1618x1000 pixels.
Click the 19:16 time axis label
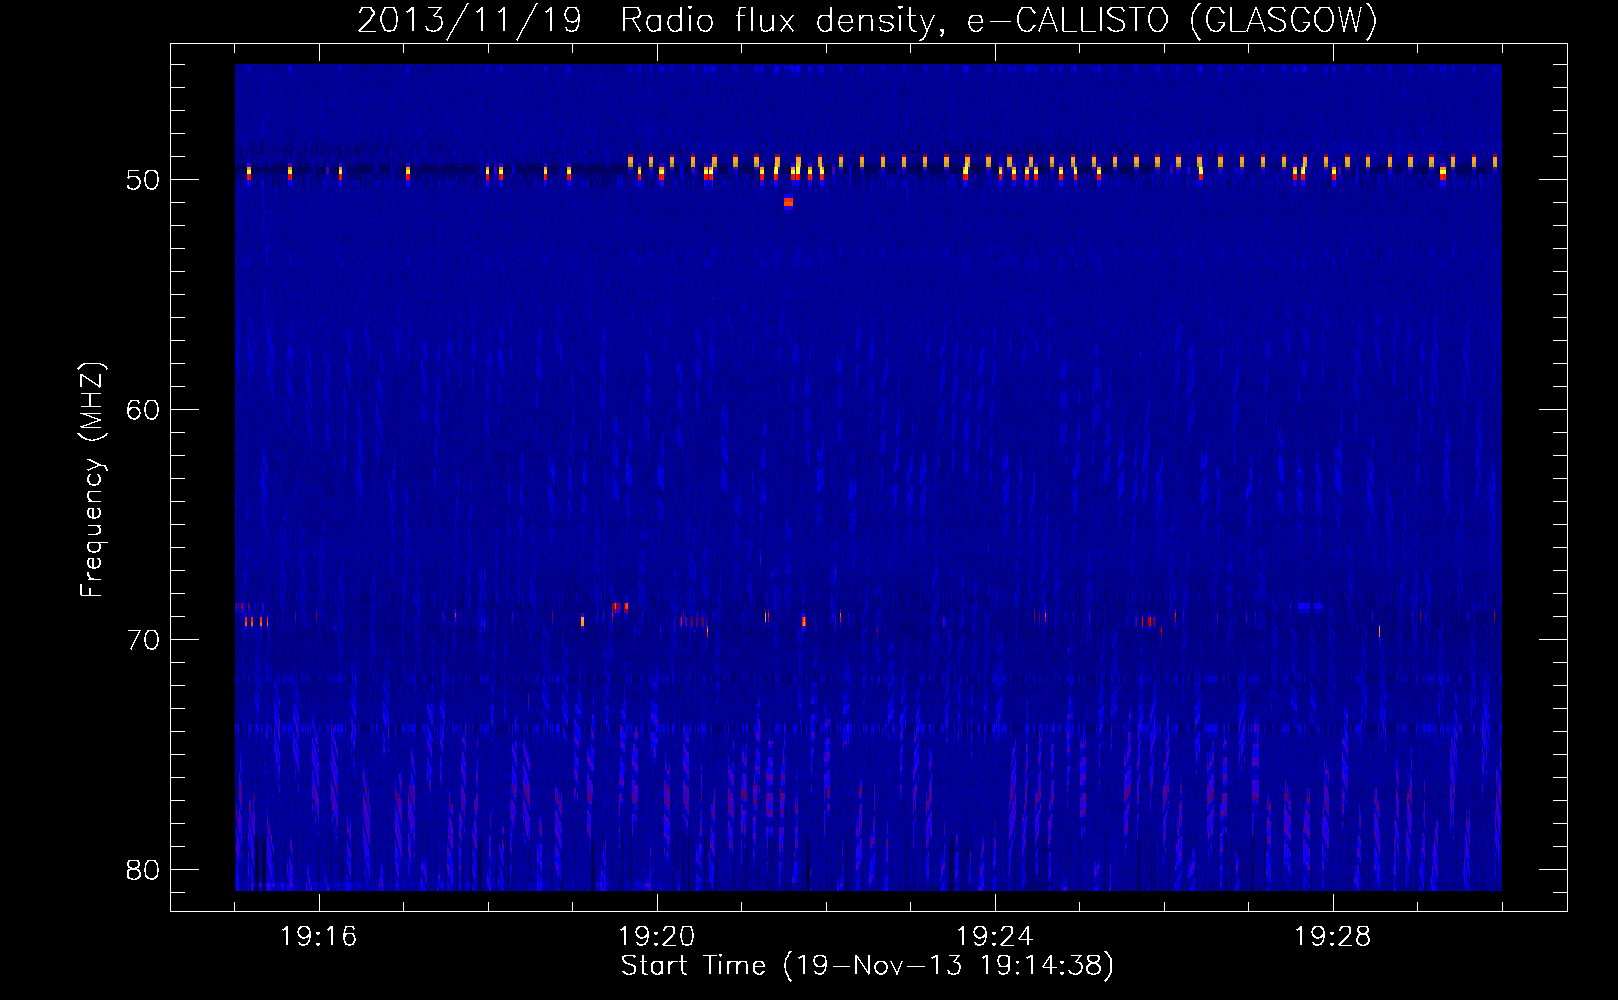click(x=319, y=937)
